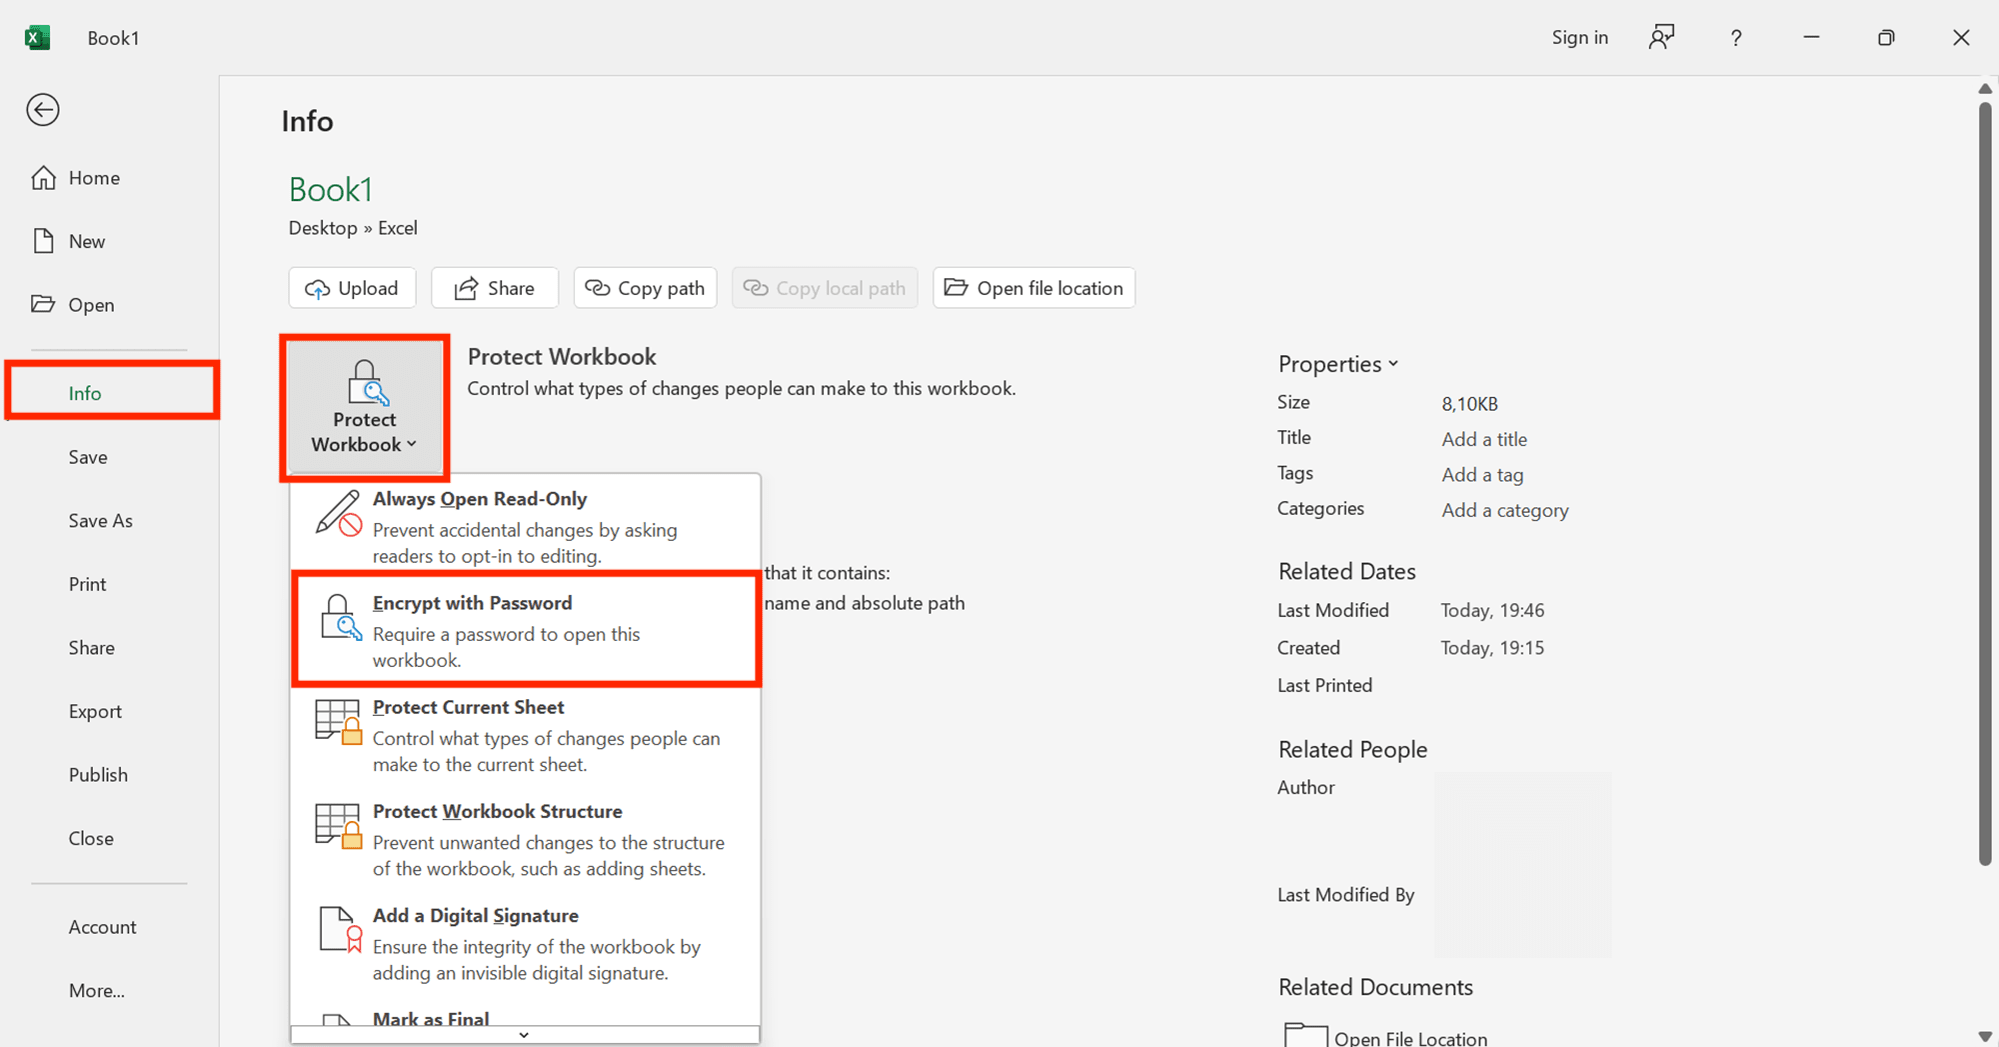
Task: Choose the Protect Workbook Structure option
Action: pos(525,839)
